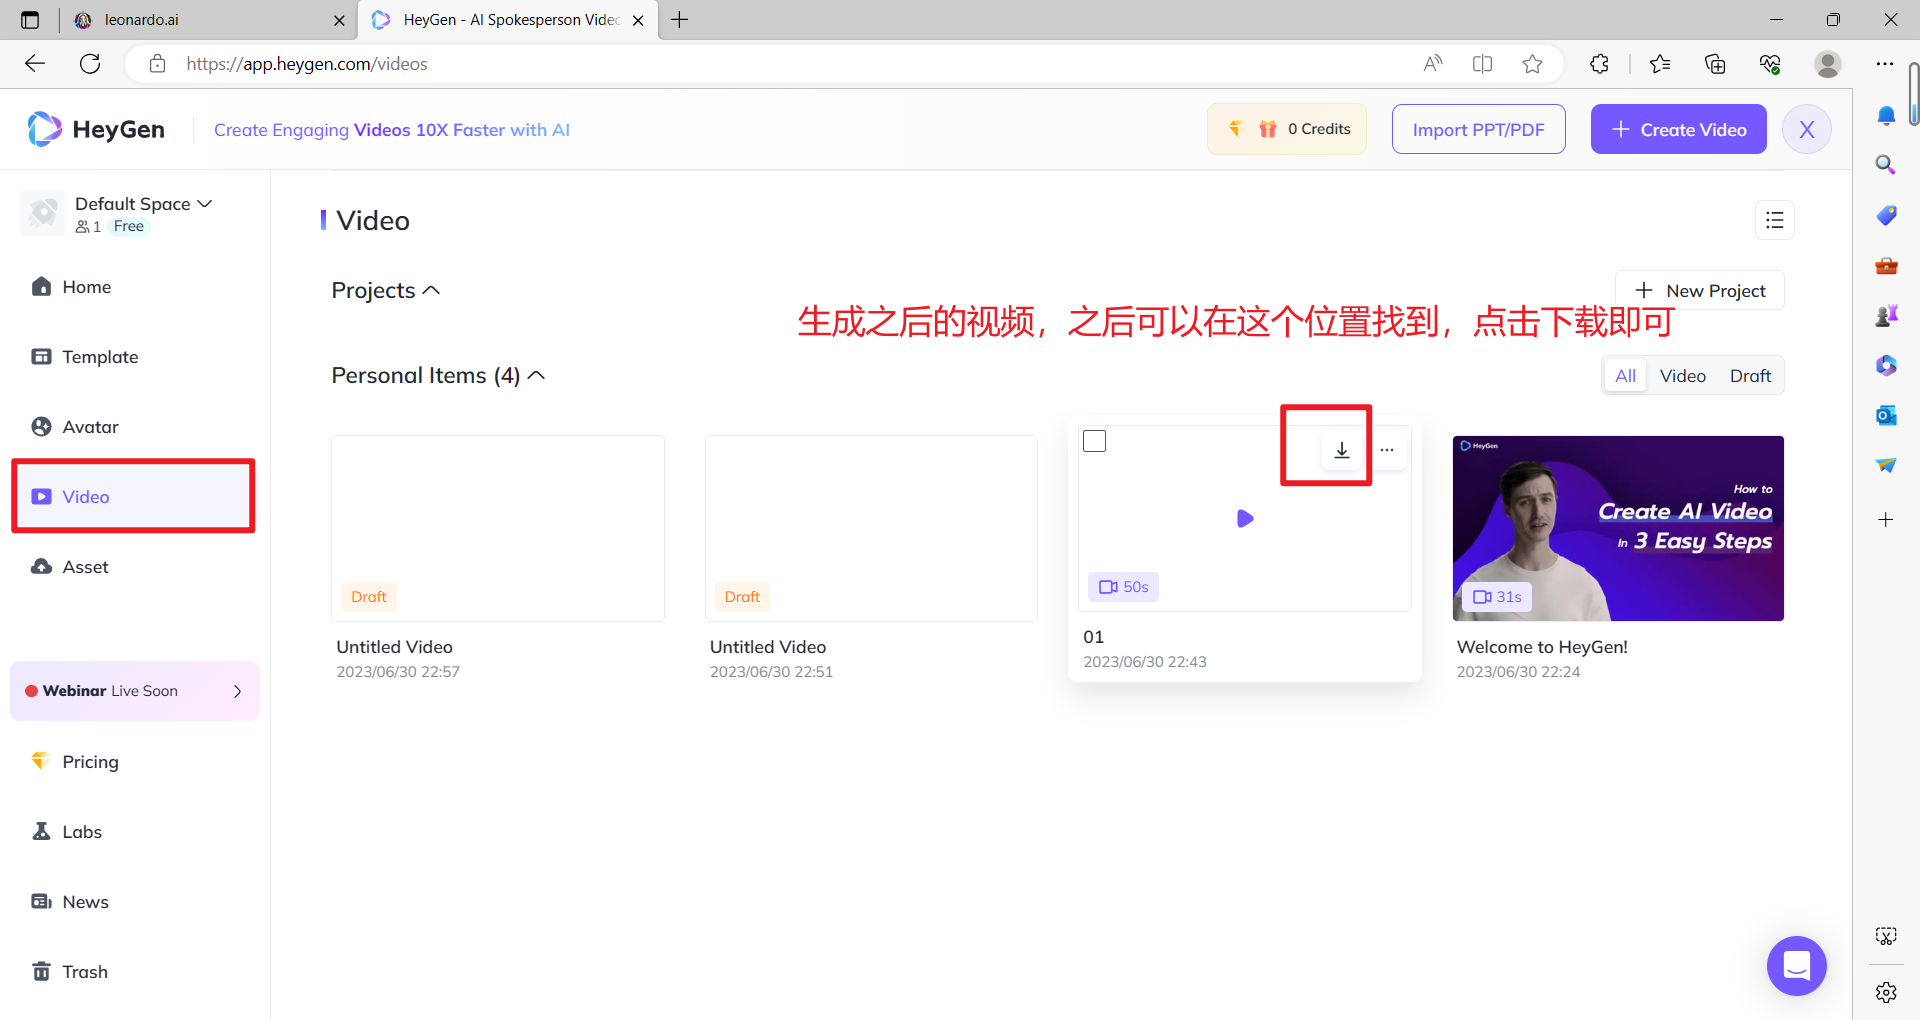Click the Free plan badge

click(128, 227)
